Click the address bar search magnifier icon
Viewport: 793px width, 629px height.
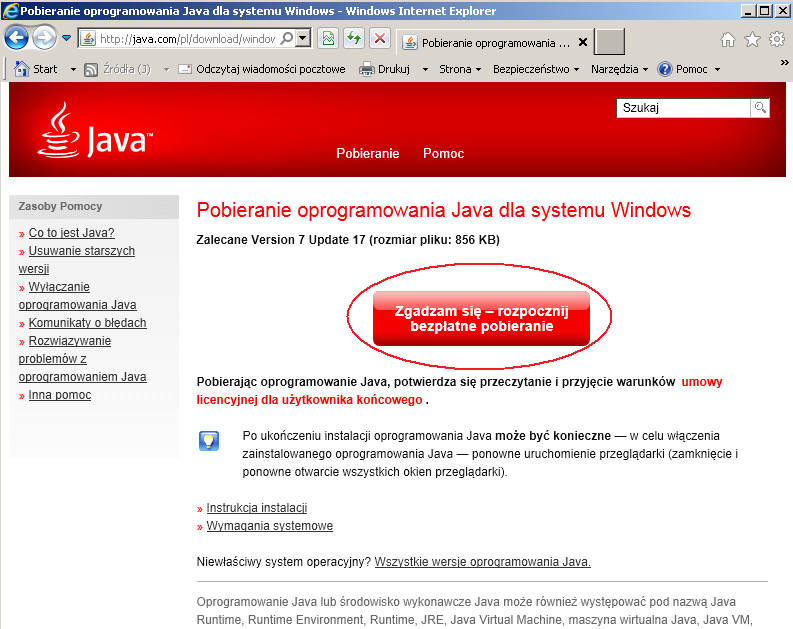286,38
